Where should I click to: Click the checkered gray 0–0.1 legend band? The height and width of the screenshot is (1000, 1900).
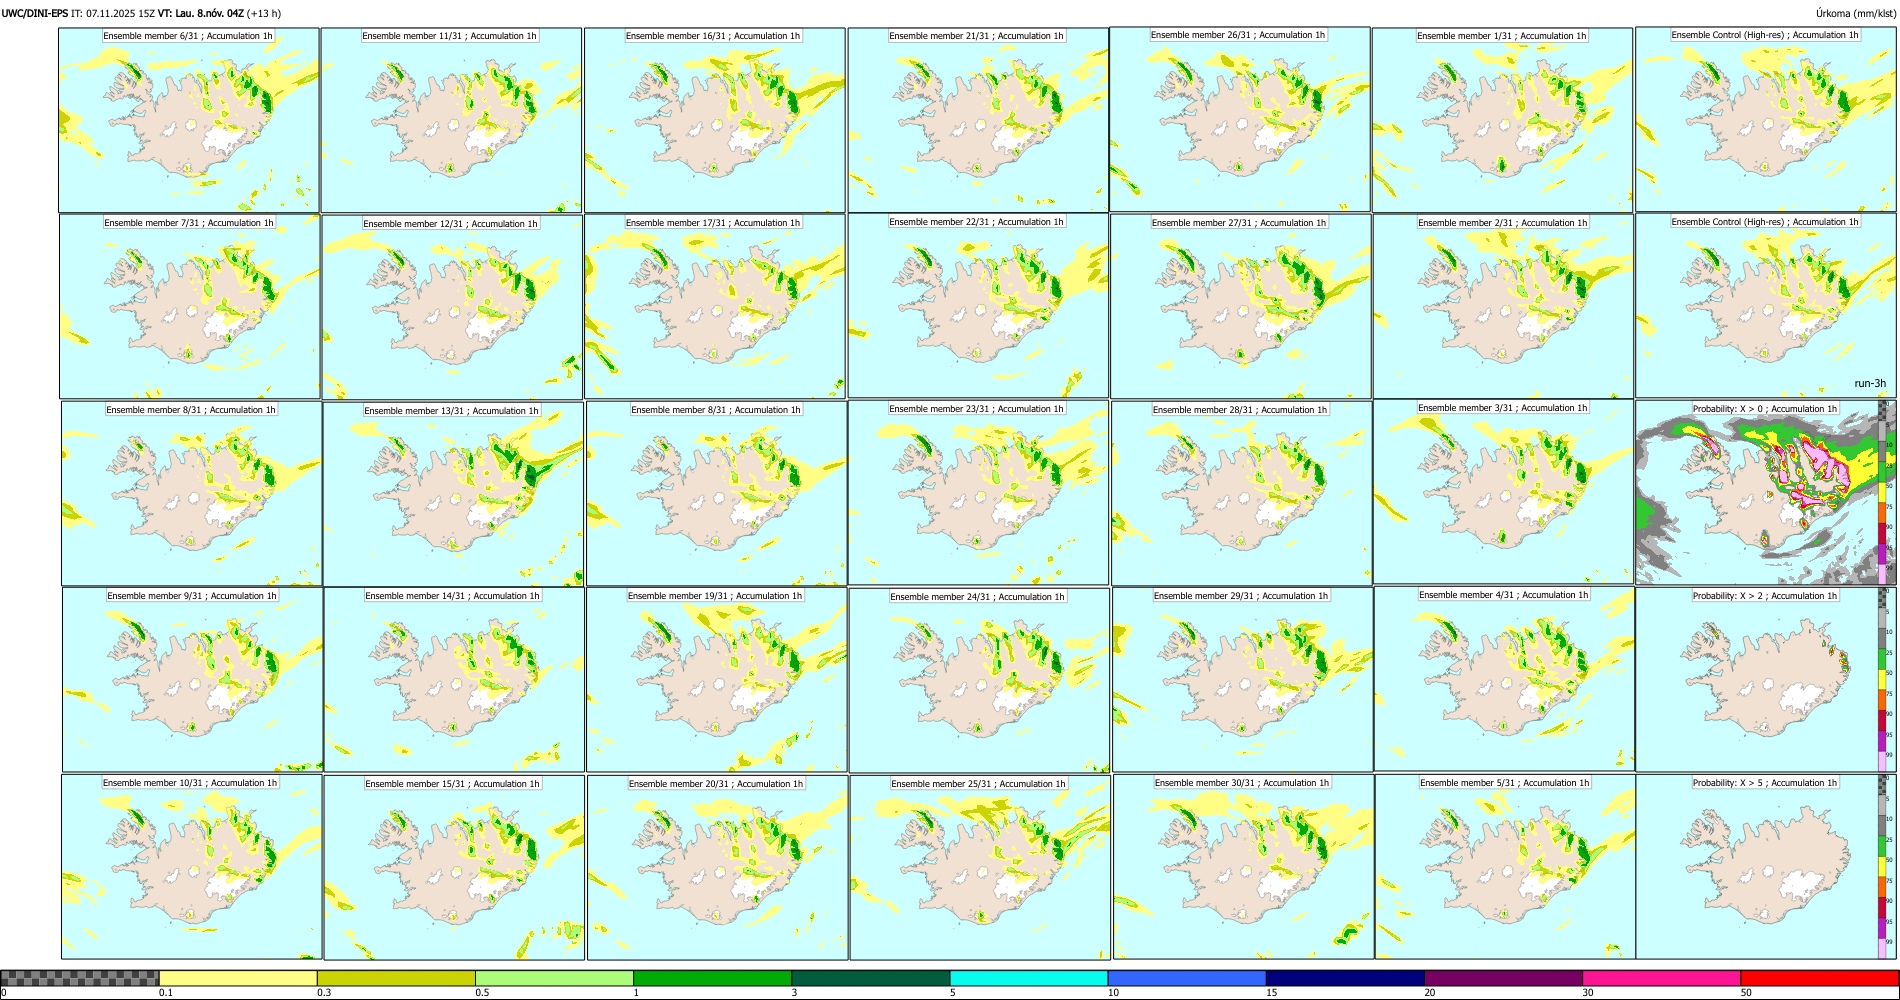pos(80,978)
